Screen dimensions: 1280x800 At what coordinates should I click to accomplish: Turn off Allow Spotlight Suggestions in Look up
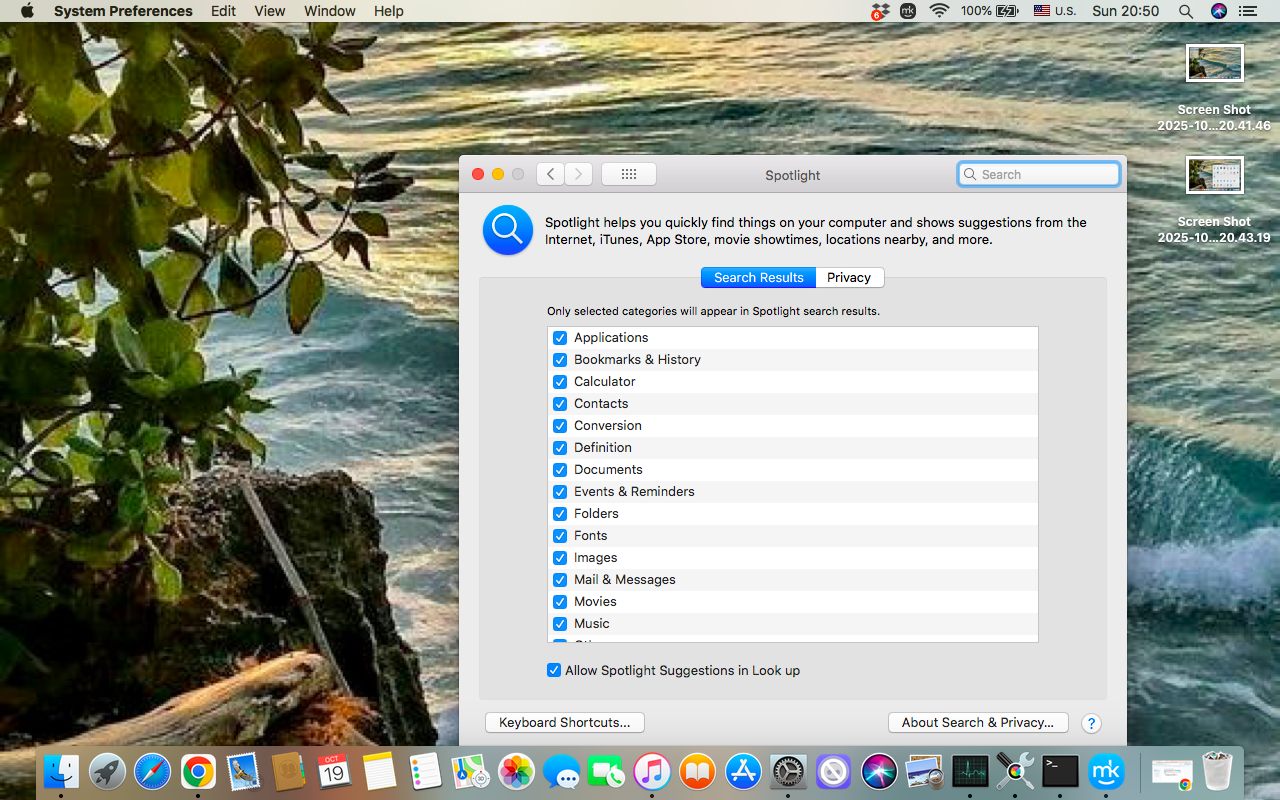click(554, 670)
